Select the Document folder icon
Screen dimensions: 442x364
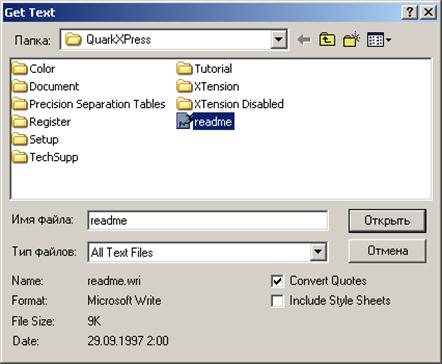click(20, 87)
